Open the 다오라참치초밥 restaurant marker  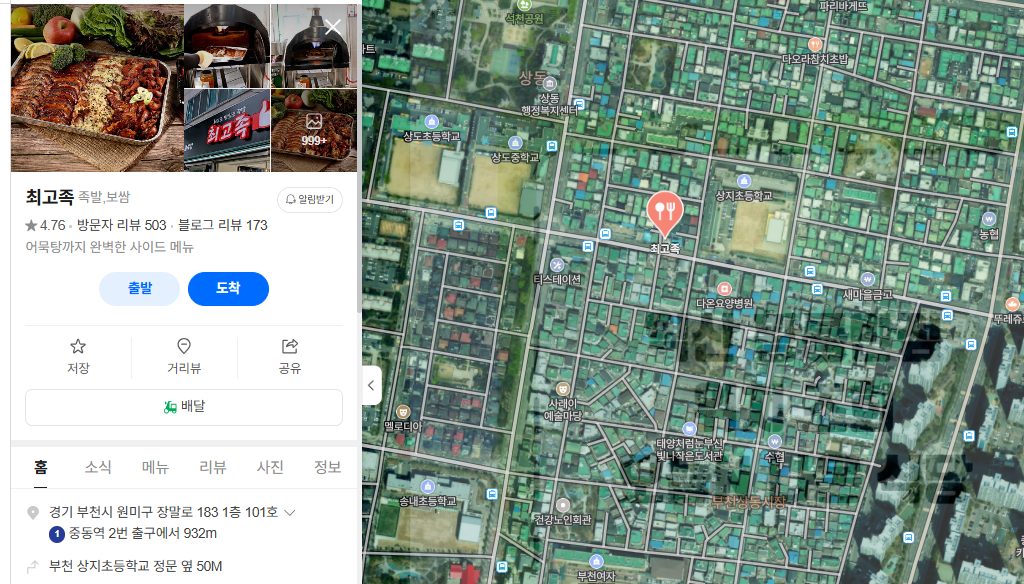(x=814, y=44)
